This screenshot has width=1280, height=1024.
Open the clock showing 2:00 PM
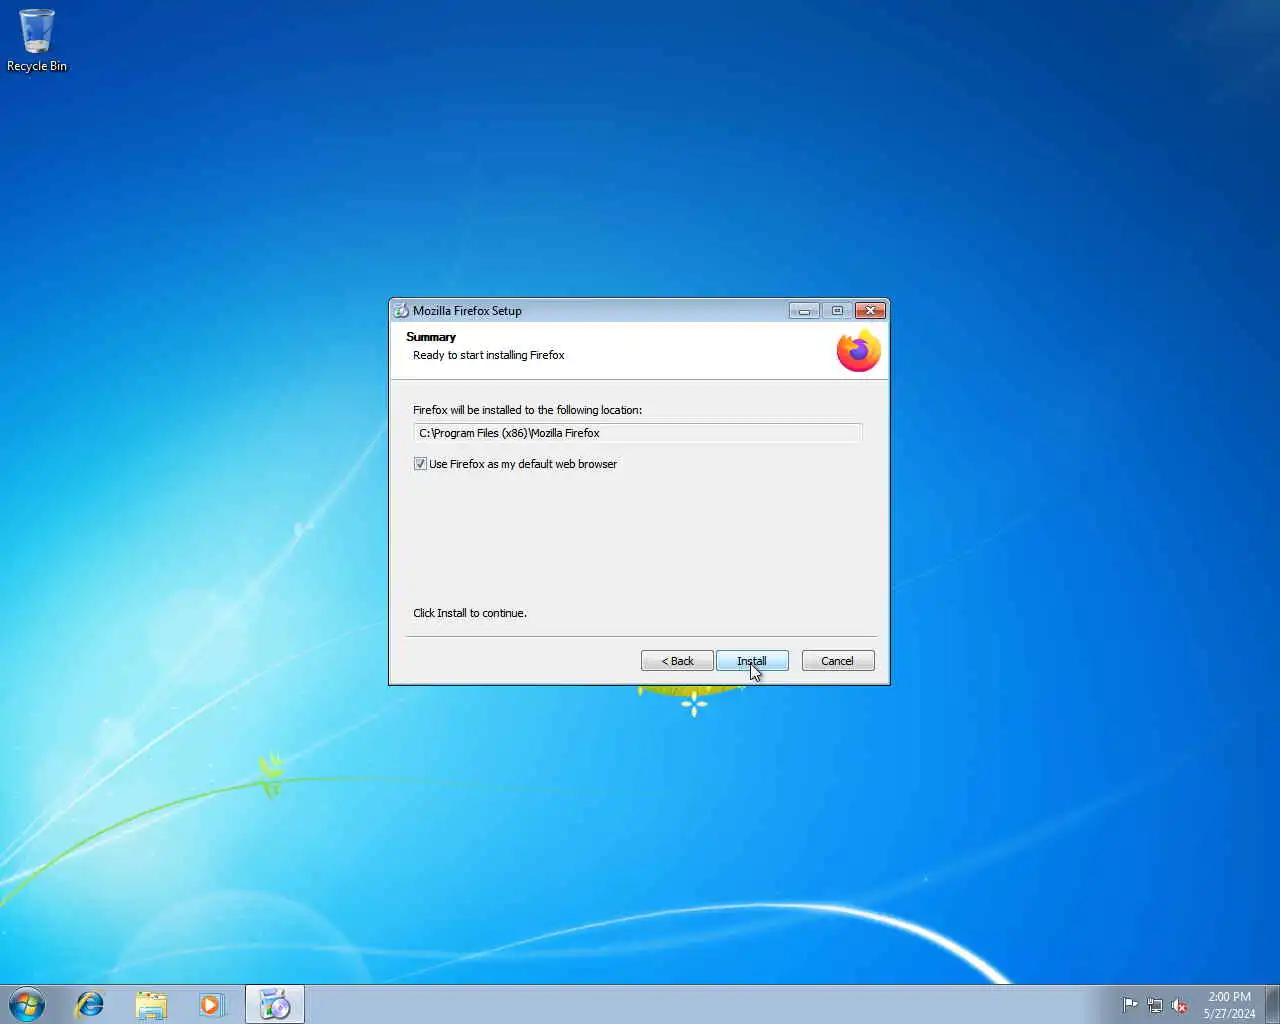(1229, 1005)
